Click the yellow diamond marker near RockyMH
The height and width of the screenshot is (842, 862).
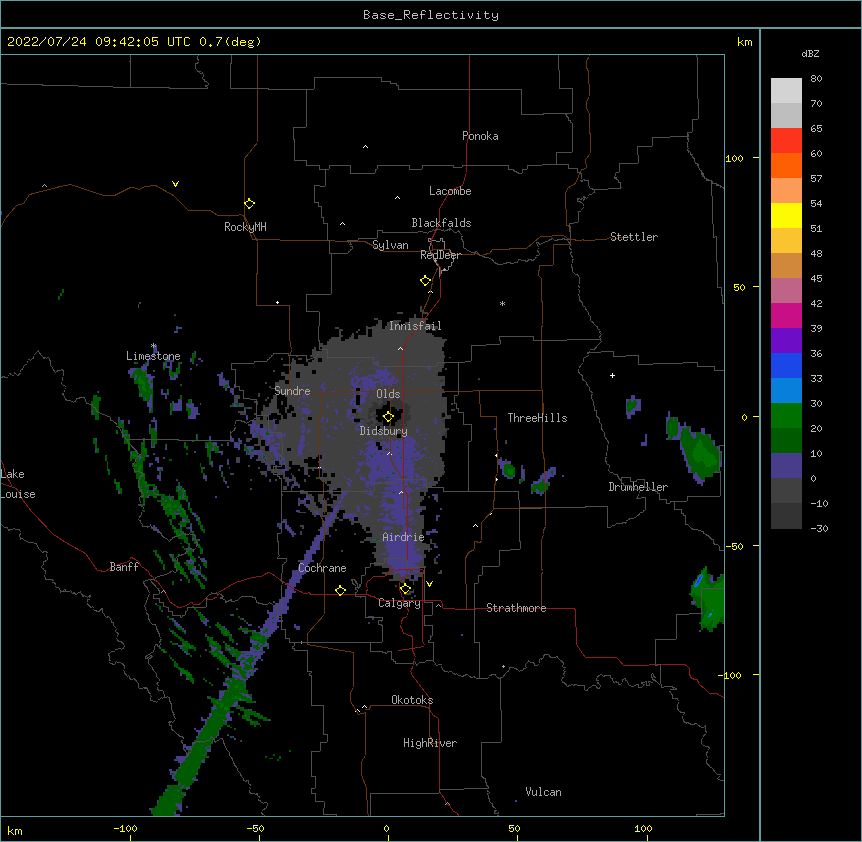(250, 204)
